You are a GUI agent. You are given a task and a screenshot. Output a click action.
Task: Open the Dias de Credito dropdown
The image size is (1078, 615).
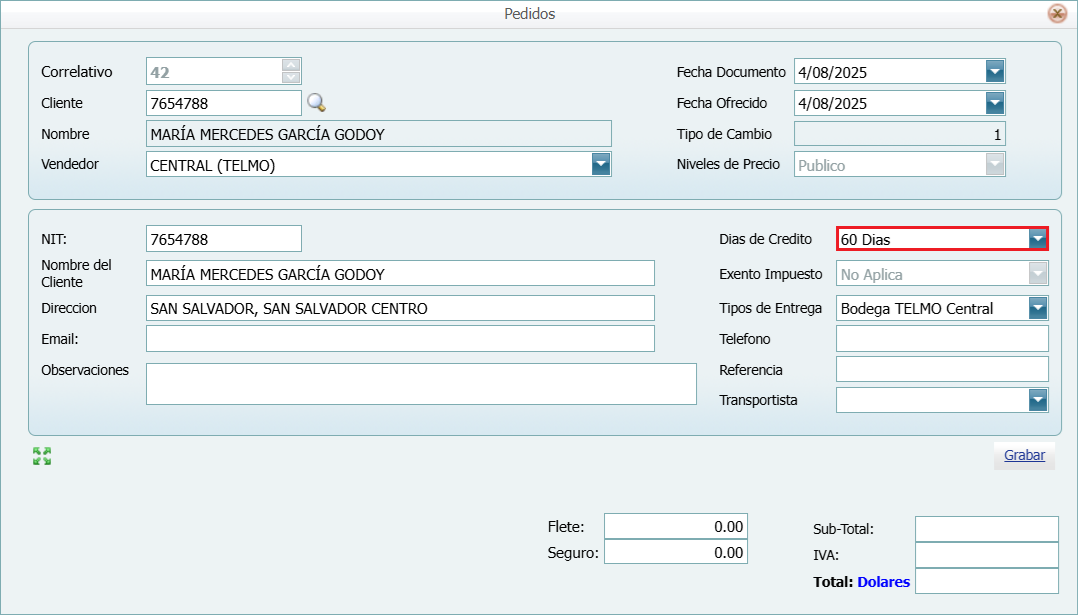point(1038,239)
